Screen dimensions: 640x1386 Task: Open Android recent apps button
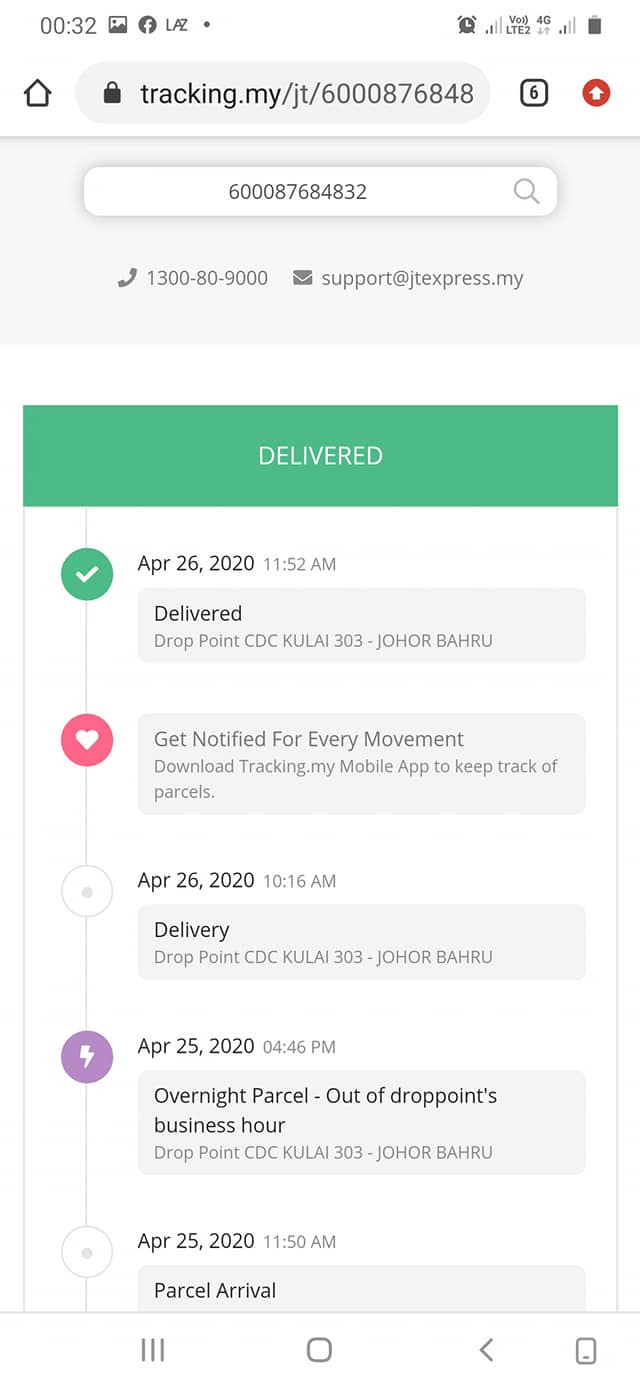[153, 1350]
